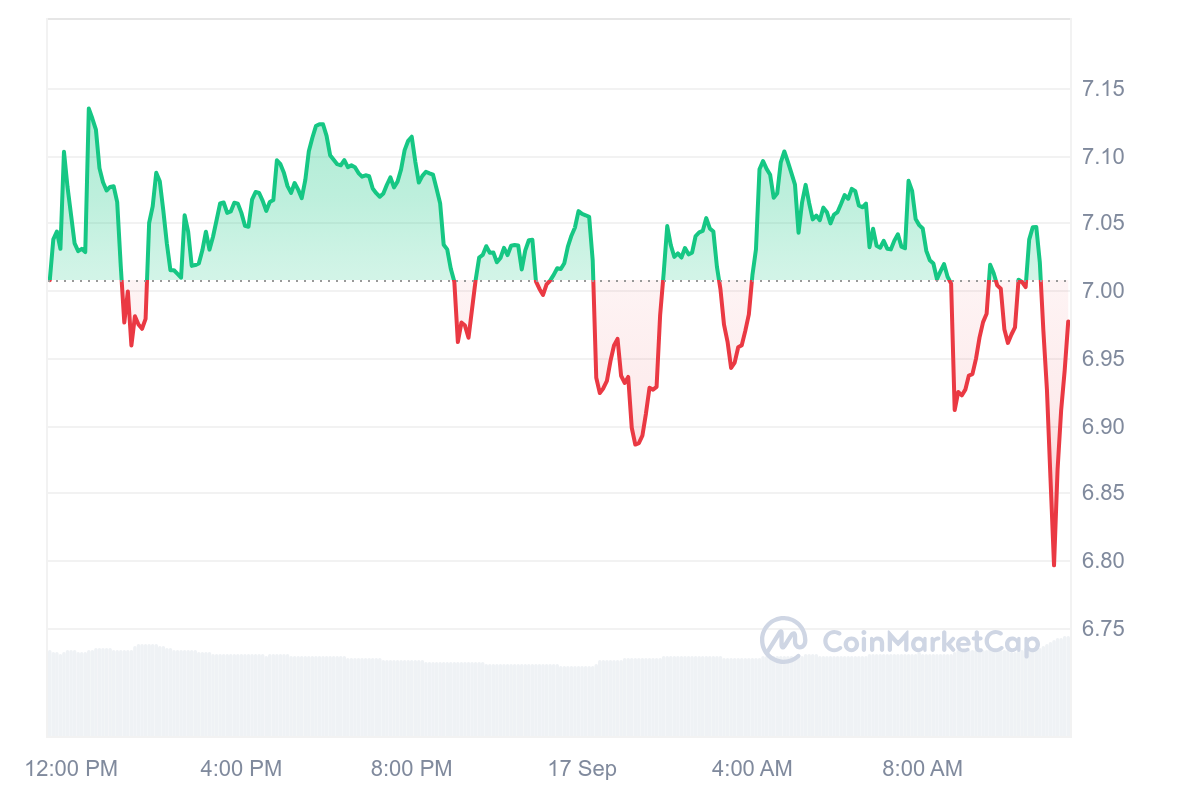The width and height of the screenshot is (1200, 800).
Task: Select the 12:00 PM time axis label
Action: click(70, 769)
